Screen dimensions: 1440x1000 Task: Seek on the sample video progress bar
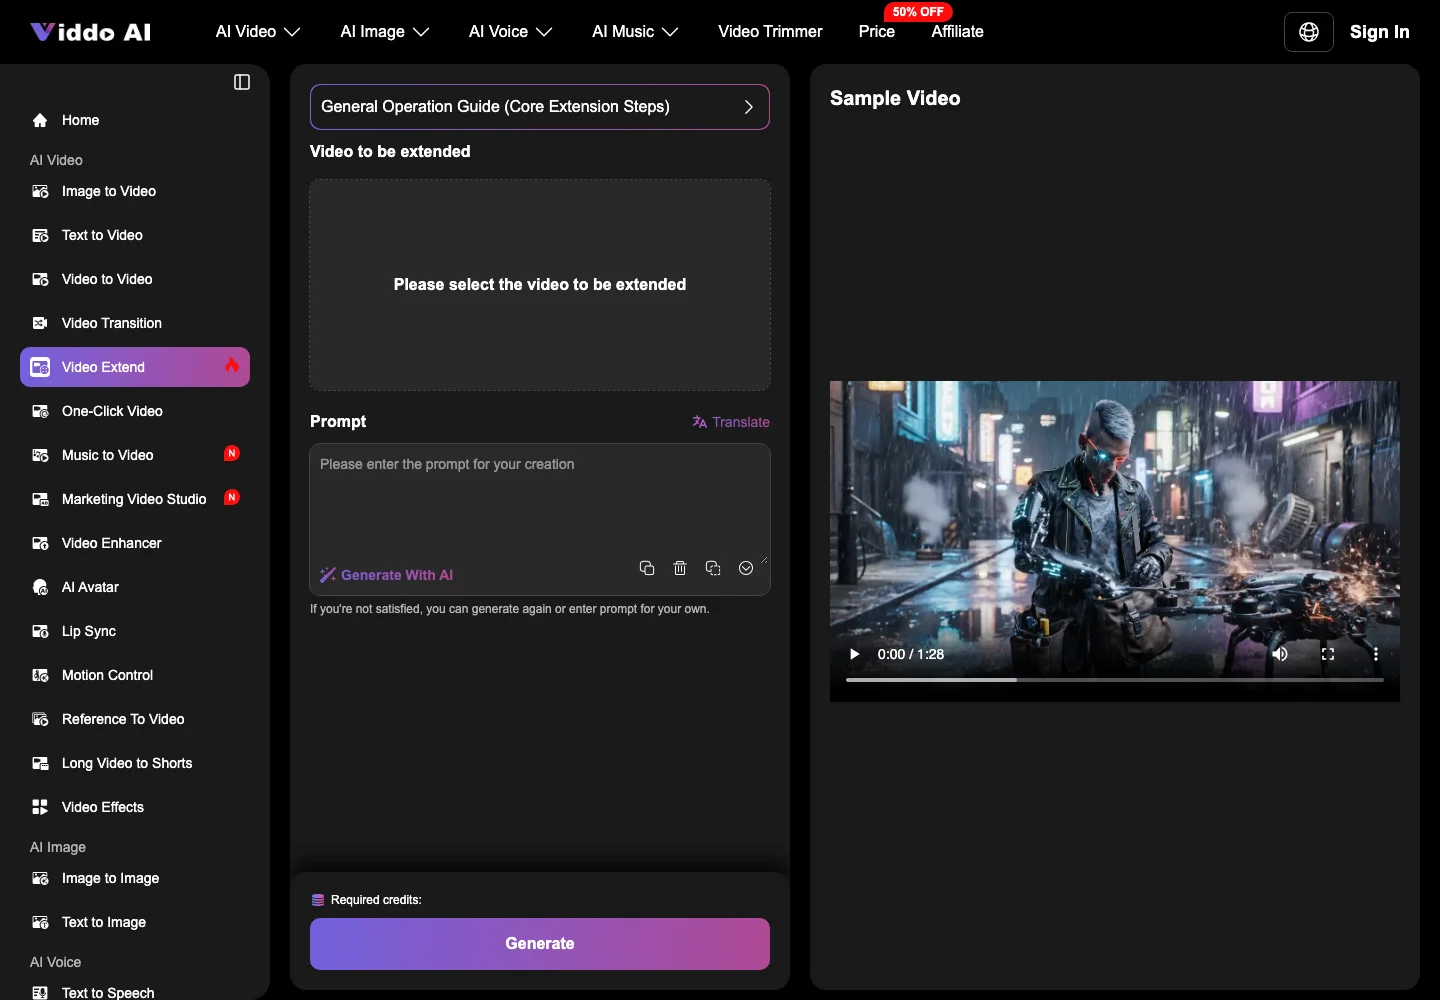(1115, 680)
